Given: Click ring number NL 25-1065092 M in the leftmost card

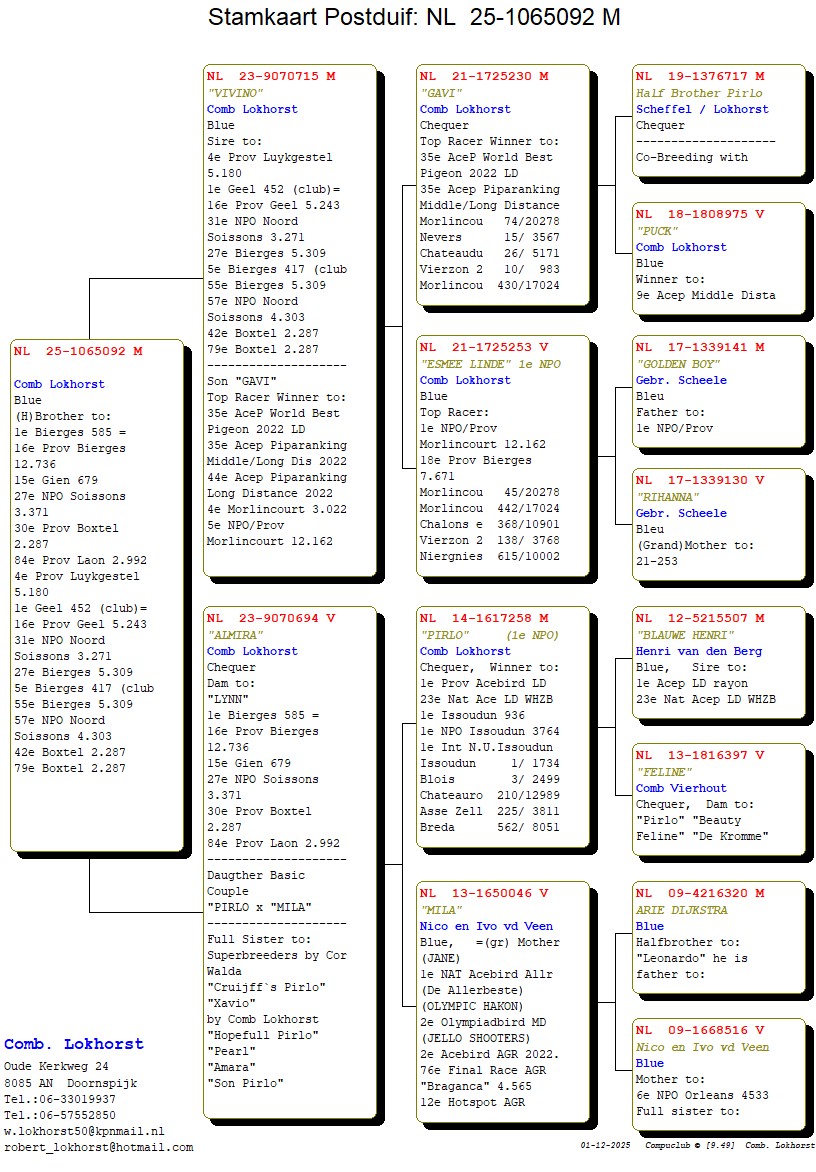Looking at the screenshot, I should pyautogui.click(x=78, y=351).
